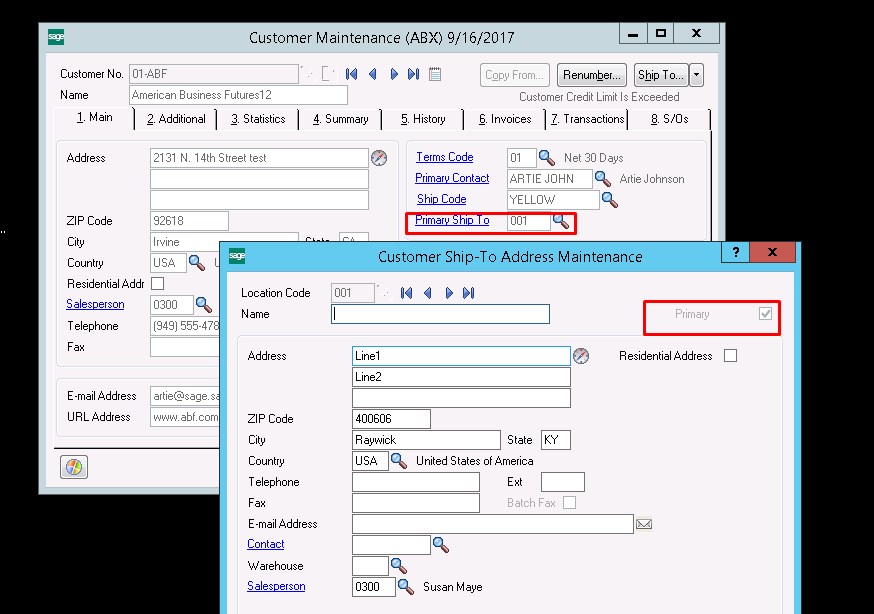Expand the Ship To button dropdown arrow
The width and height of the screenshot is (874, 614).
click(697, 75)
